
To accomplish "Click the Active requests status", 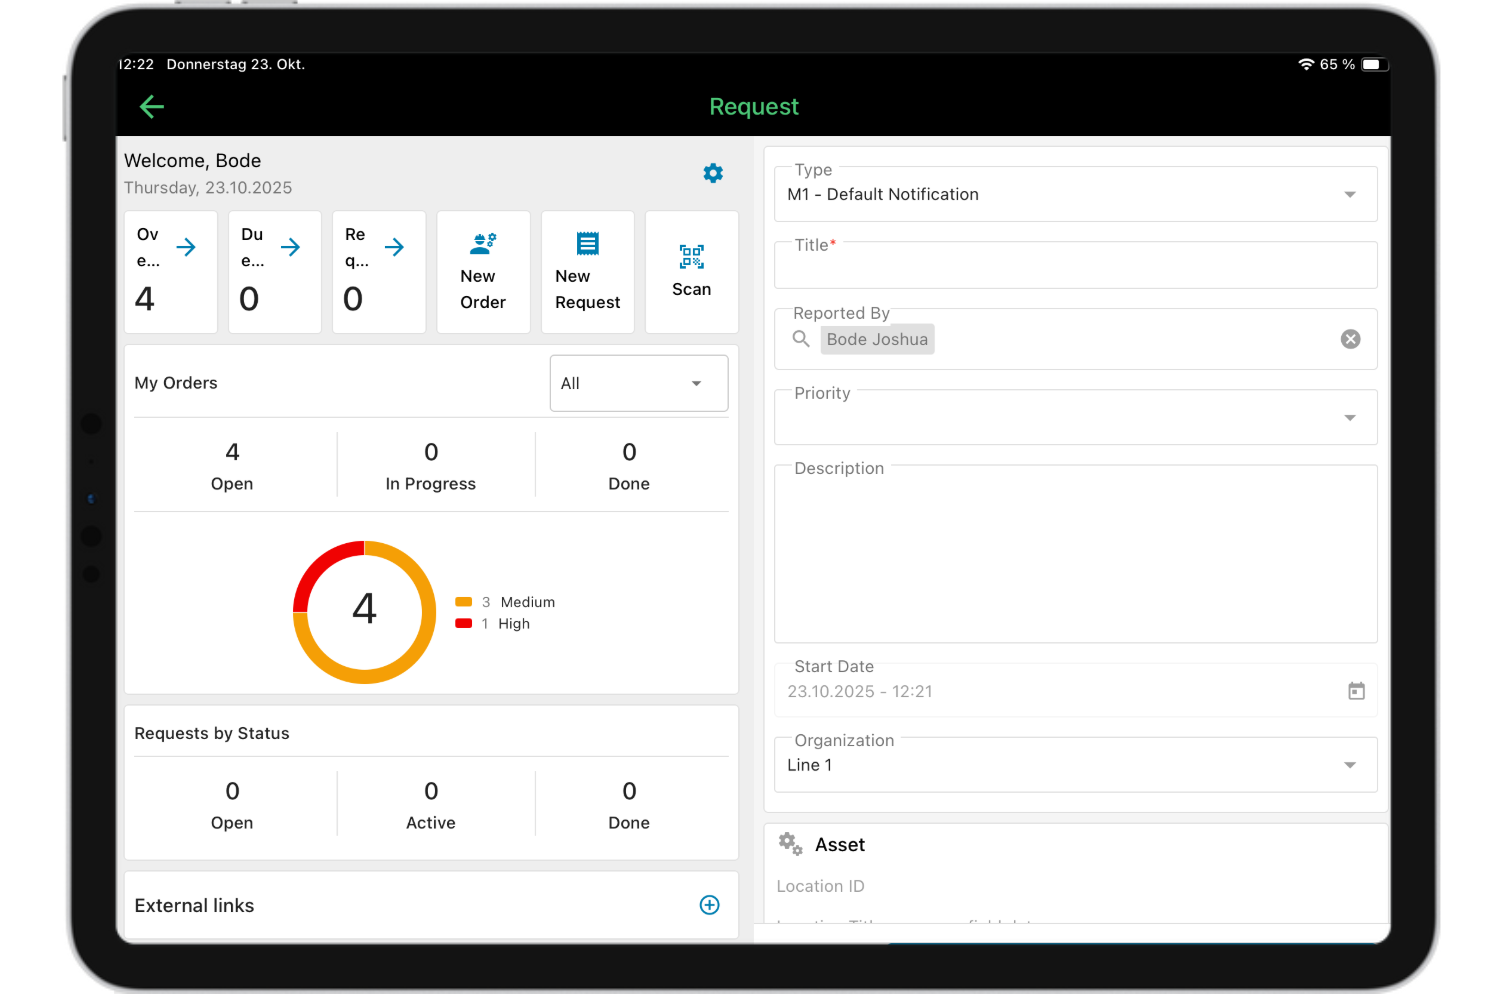I will point(431,805).
